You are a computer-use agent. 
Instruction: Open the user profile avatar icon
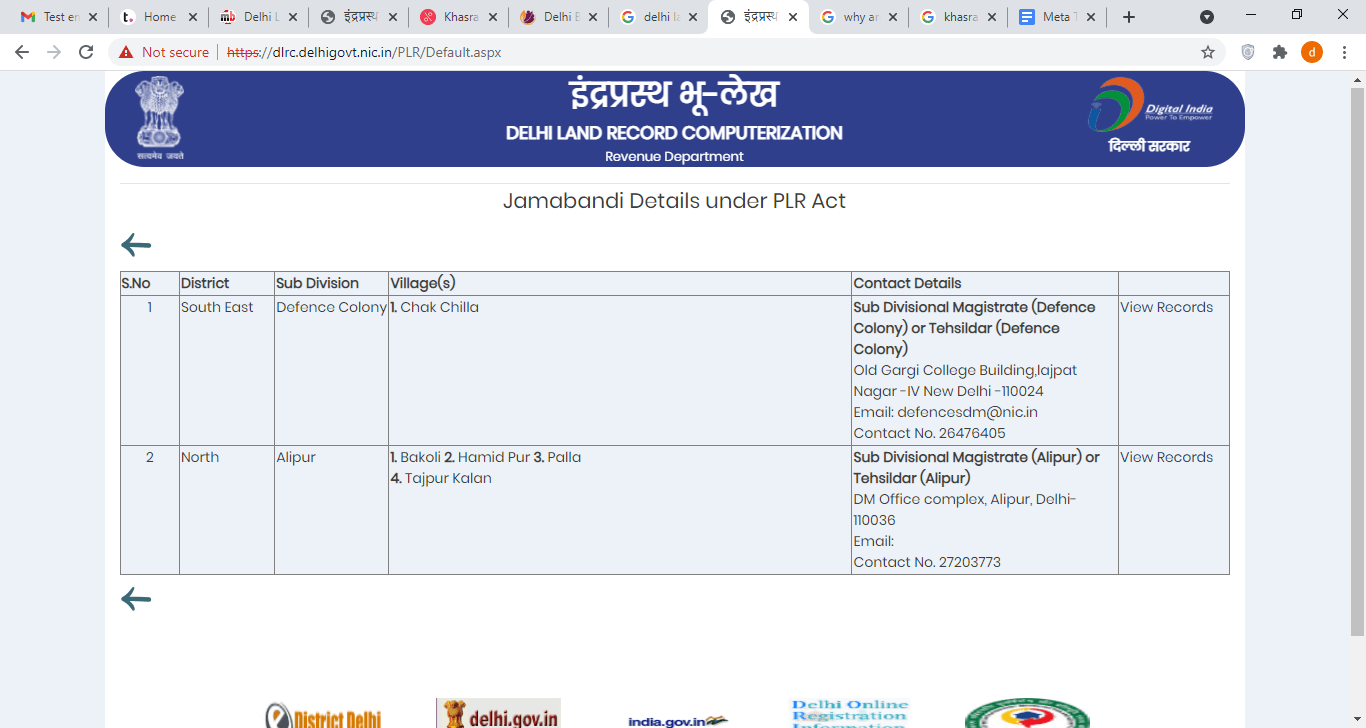click(x=1311, y=52)
